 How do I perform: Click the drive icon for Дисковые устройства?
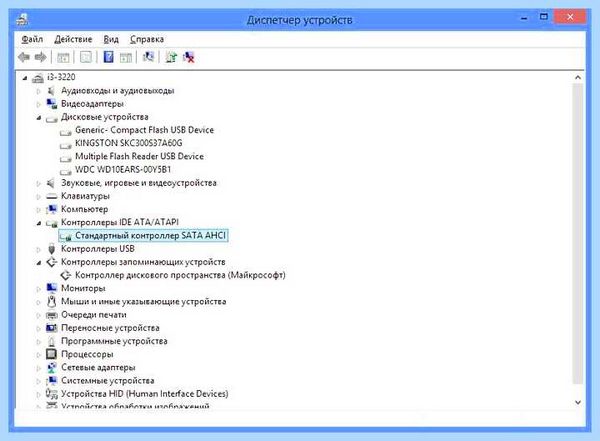point(51,118)
